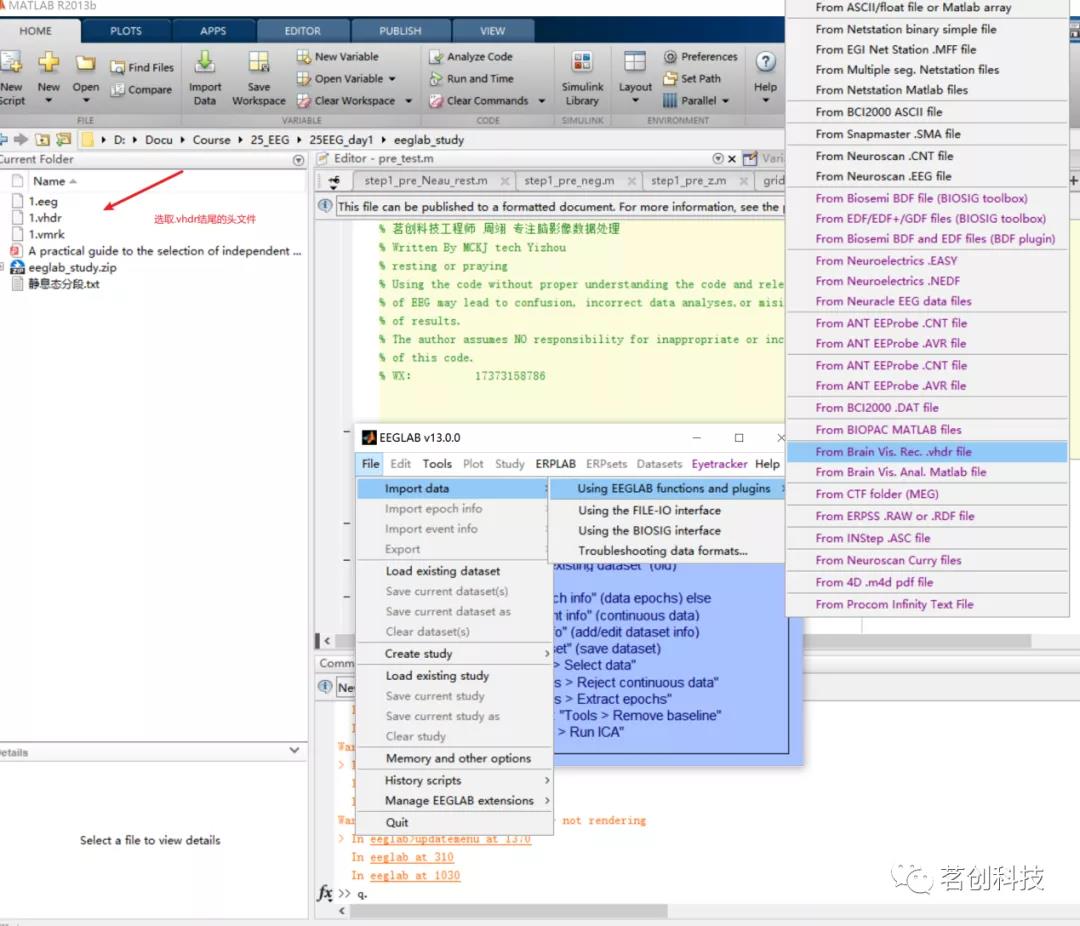1080x926 pixels.
Task: Switch to the PLOTS ribbon tab
Action: tap(126, 31)
